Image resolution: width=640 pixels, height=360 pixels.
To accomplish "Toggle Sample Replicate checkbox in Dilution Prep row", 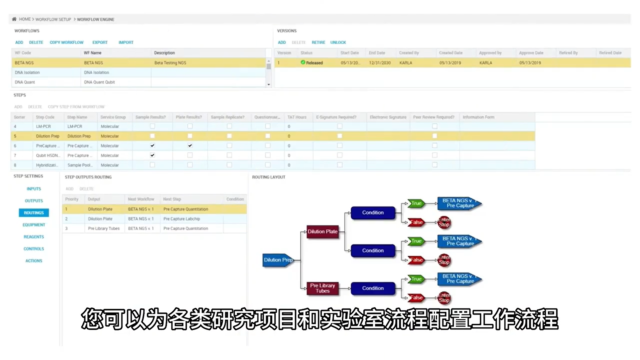I will click(x=229, y=136).
